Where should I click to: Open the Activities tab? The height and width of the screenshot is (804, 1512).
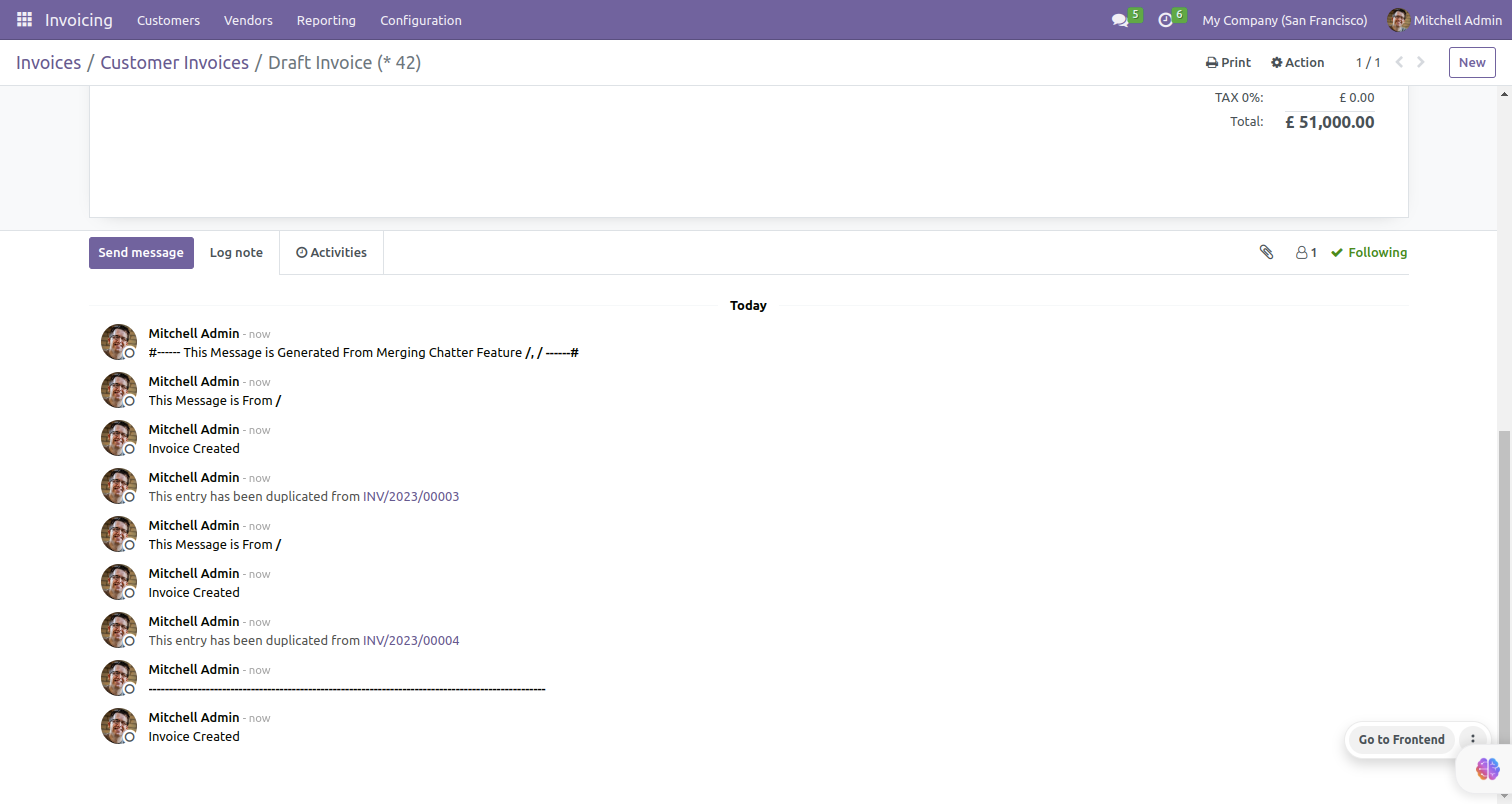(x=331, y=253)
